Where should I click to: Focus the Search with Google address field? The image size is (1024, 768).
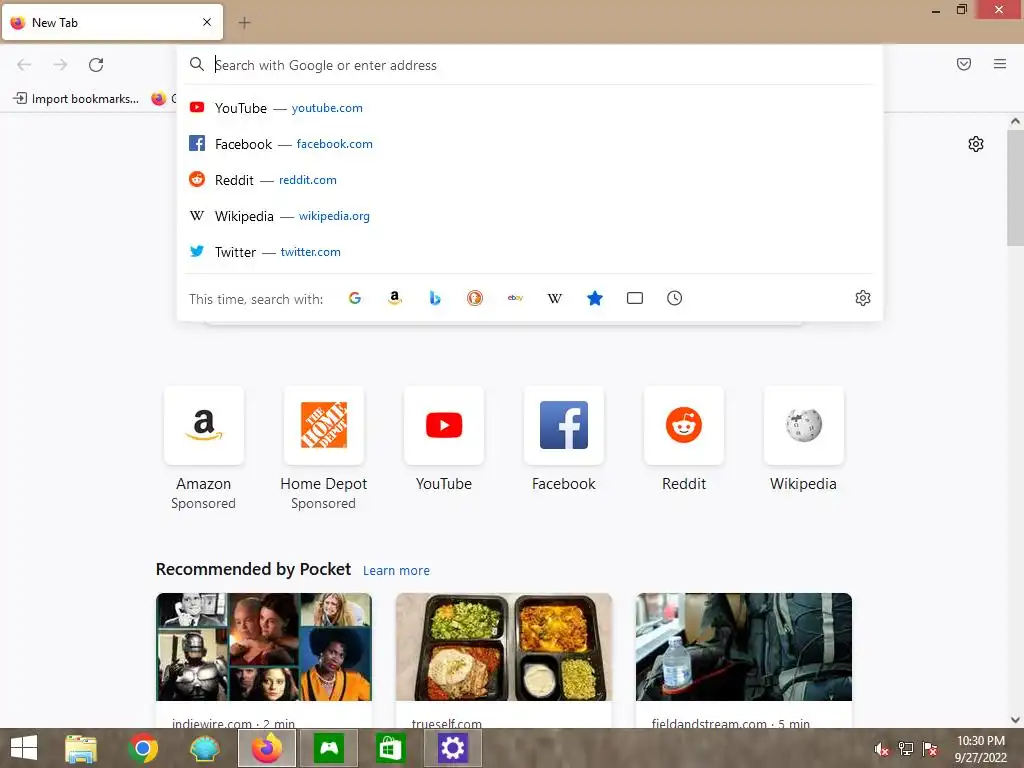(530, 65)
